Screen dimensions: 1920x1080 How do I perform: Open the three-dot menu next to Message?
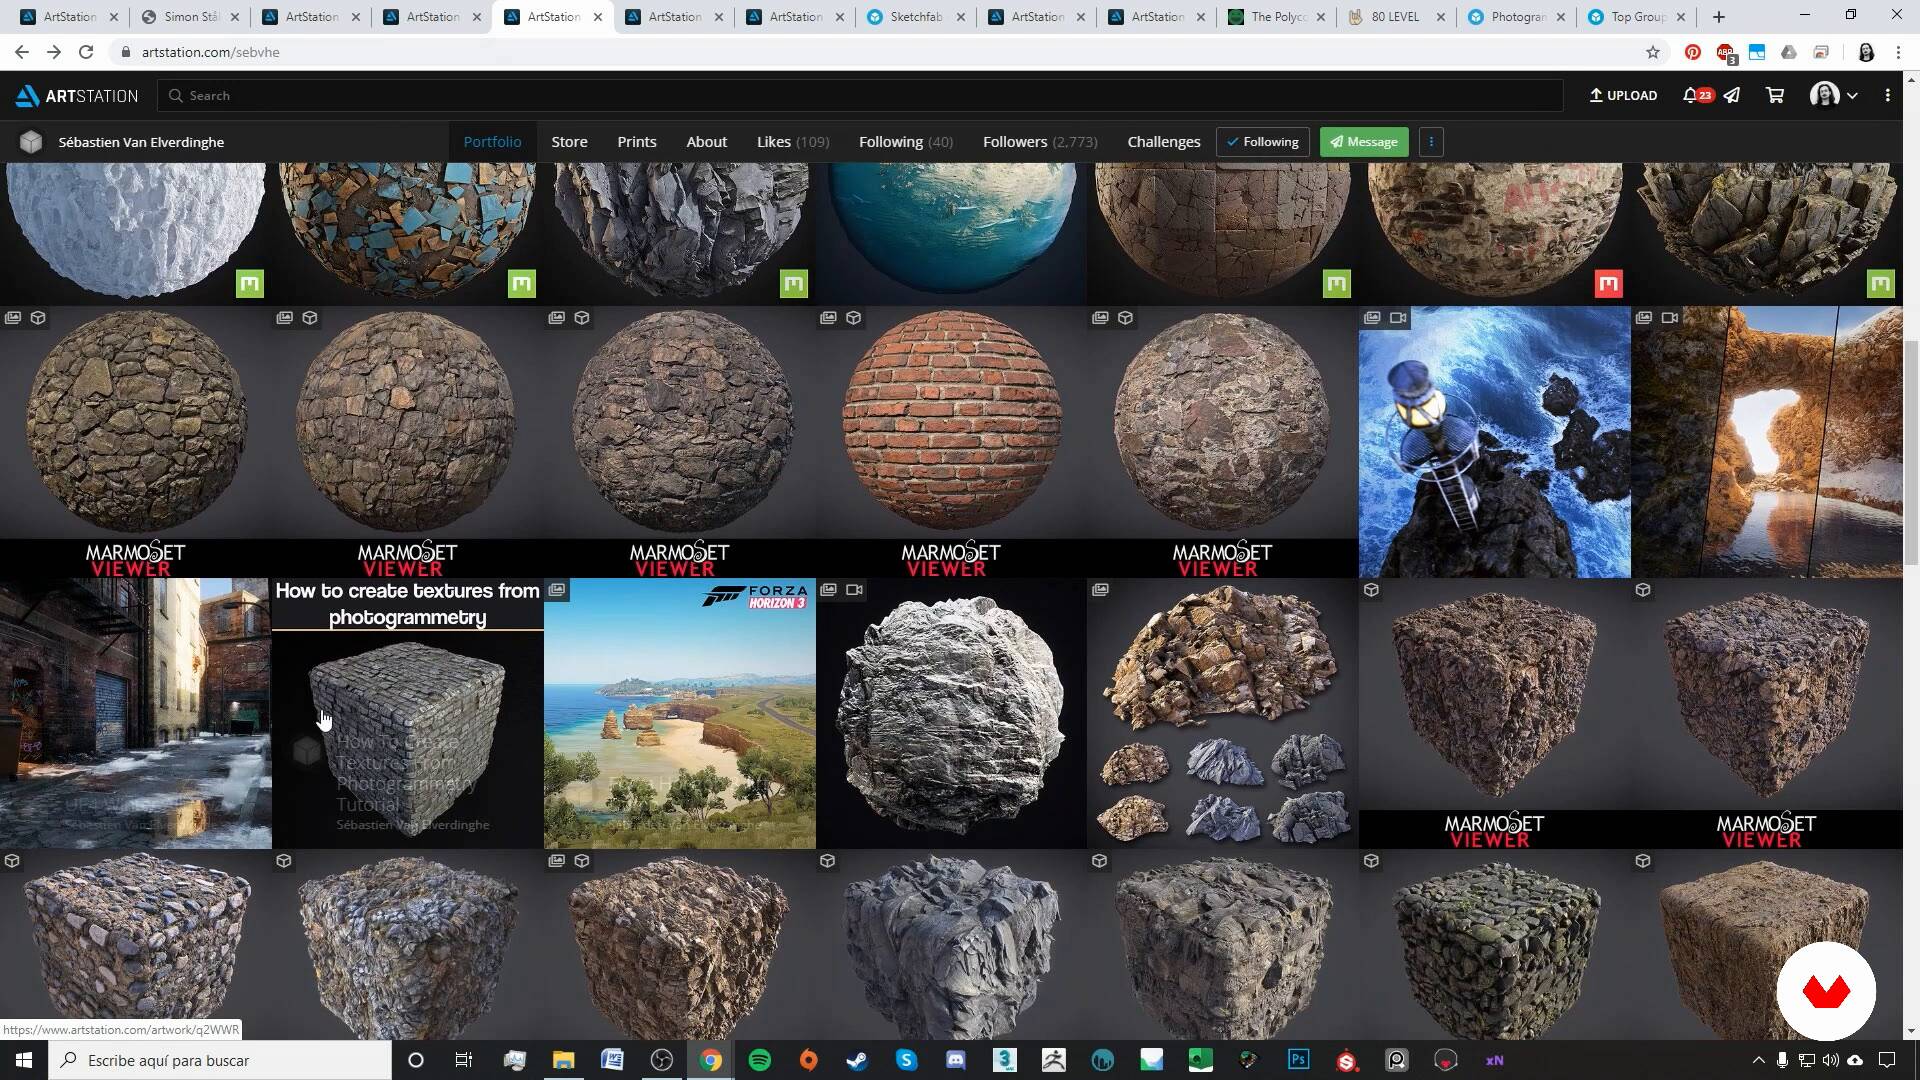coord(1431,142)
